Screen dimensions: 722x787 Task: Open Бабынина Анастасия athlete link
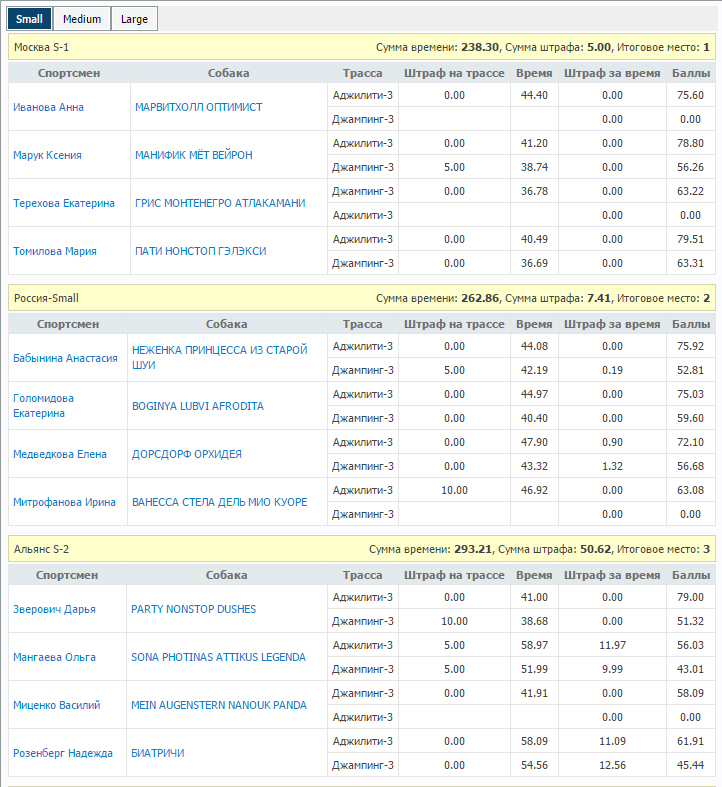tap(65, 358)
